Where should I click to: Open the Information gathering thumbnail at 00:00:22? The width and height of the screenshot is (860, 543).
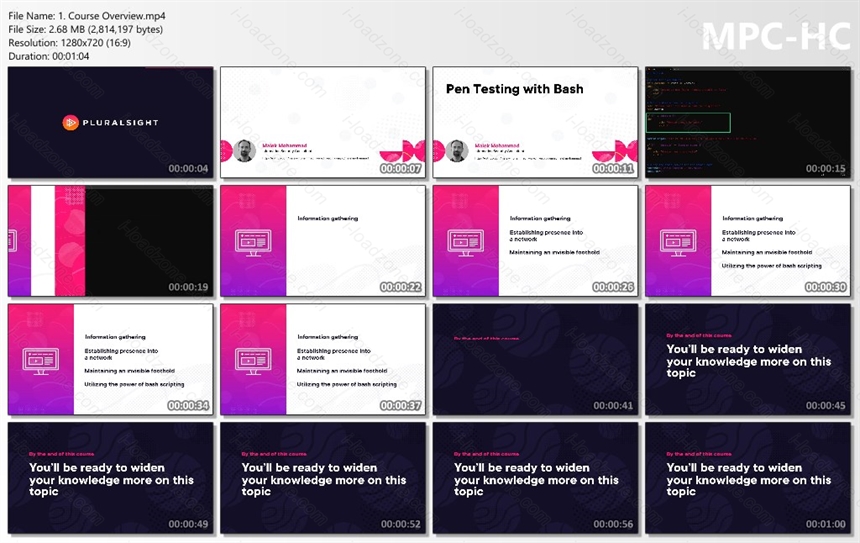(323, 241)
